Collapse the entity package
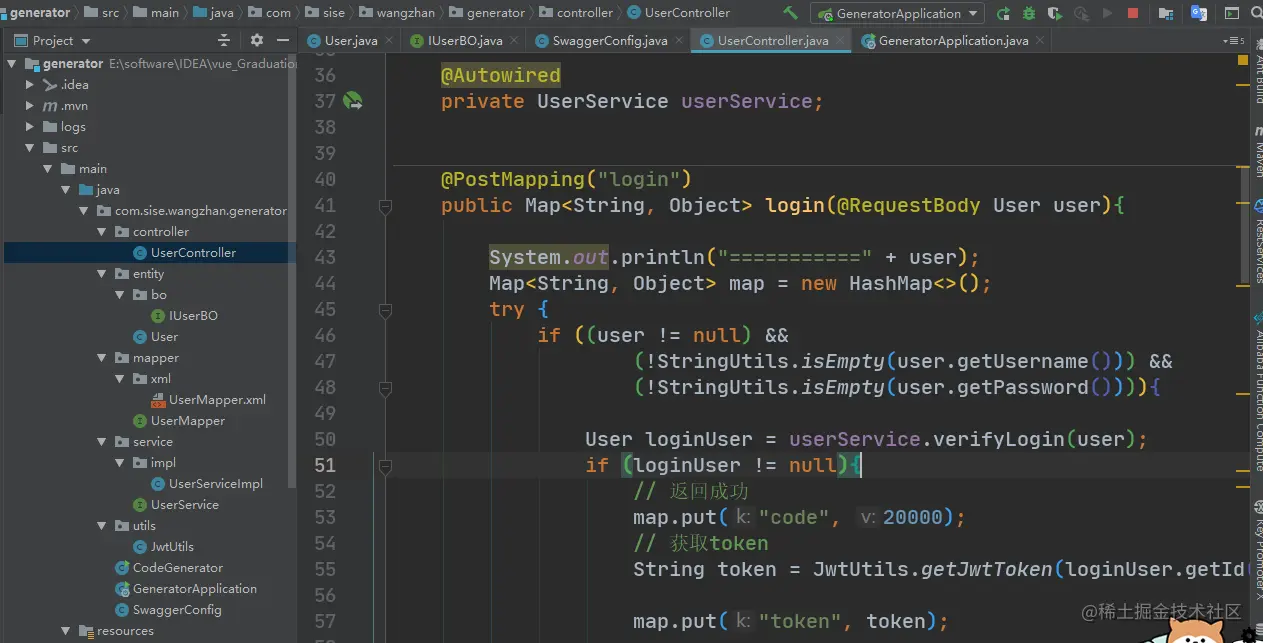The width and height of the screenshot is (1263, 643). 102,274
